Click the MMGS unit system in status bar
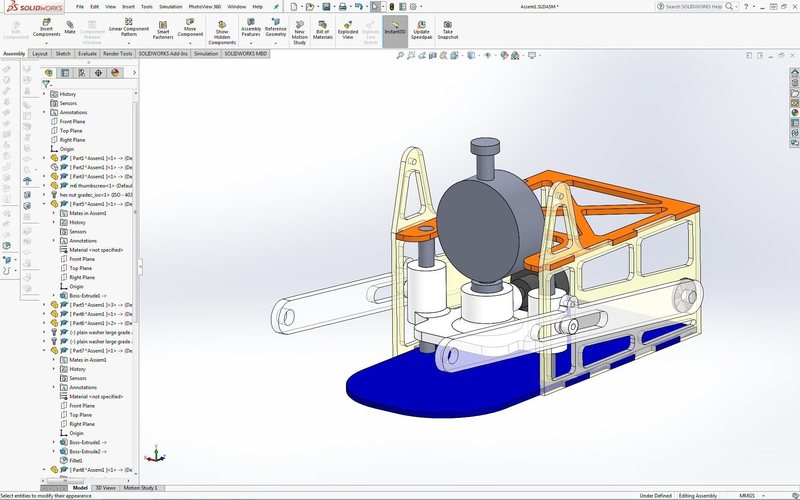This screenshot has height=500, width=800. click(746, 496)
